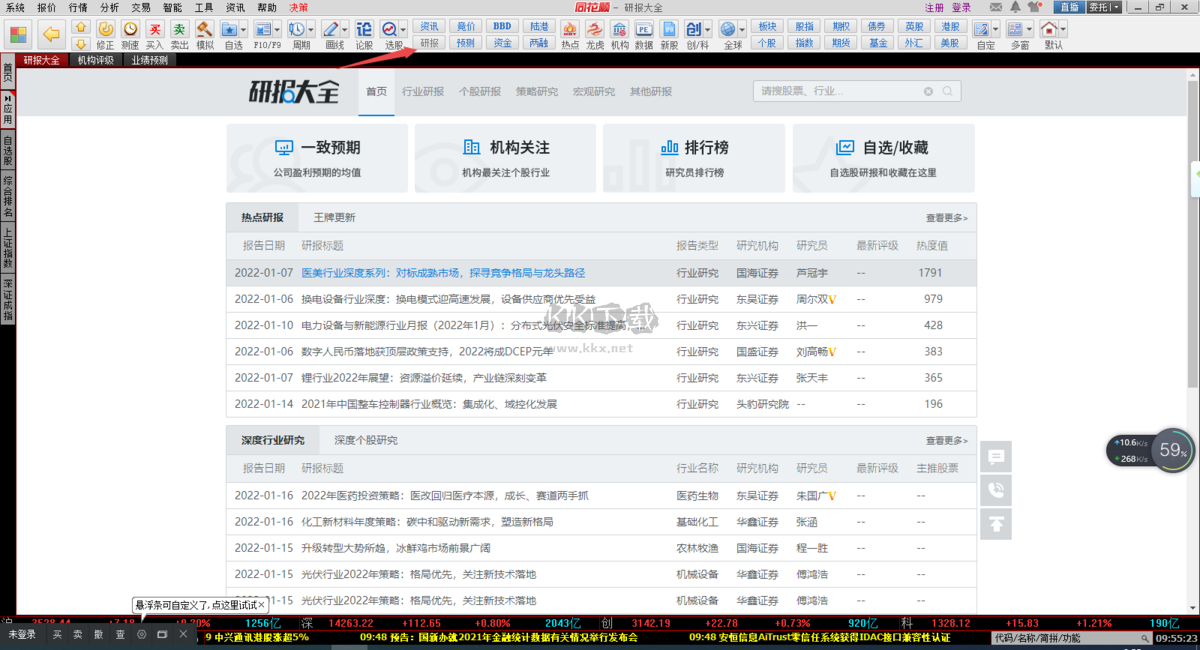Image resolution: width=1200 pixels, height=650 pixels.
Task: Click the 机构 institution icon
Action: click(620, 34)
